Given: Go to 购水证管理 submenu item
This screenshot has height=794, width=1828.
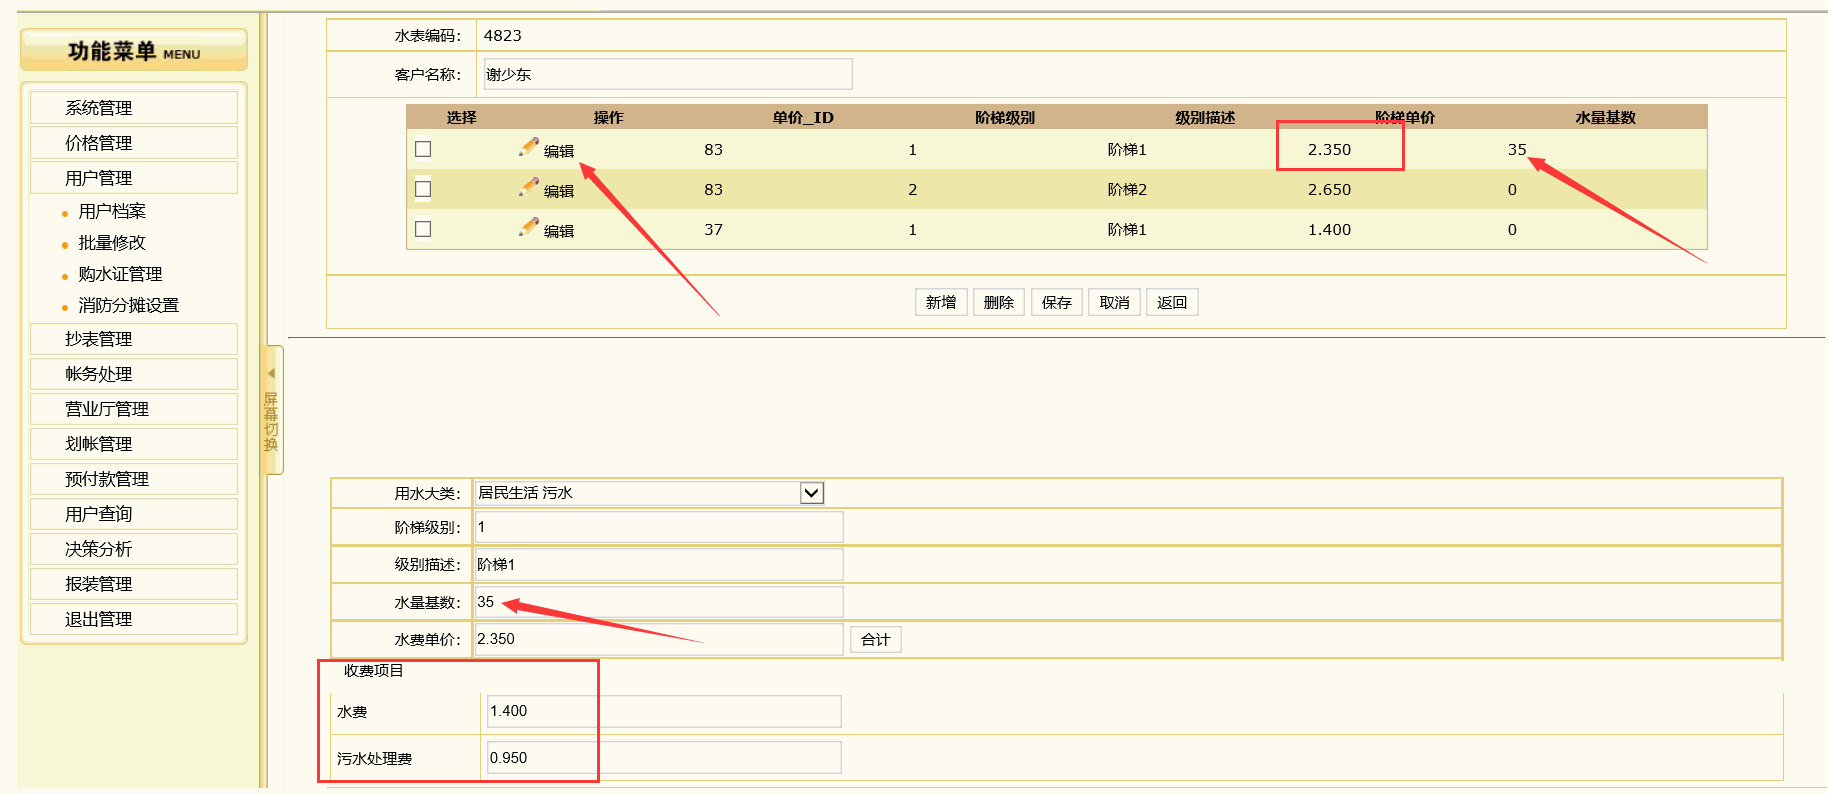Looking at the screenshot, I should click(x=120, y=274).
